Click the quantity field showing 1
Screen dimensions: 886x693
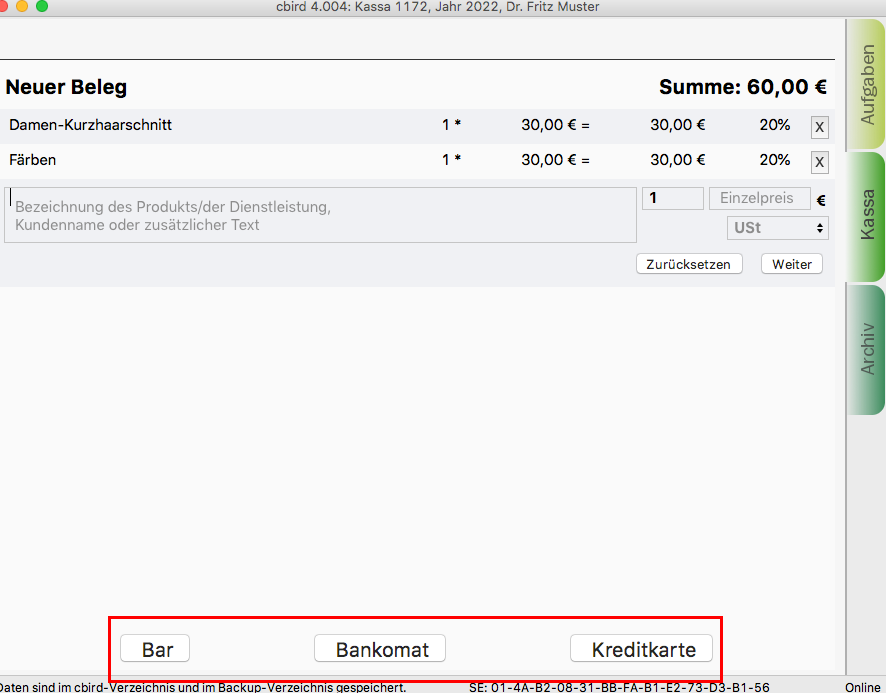click(x=672, y=198)
